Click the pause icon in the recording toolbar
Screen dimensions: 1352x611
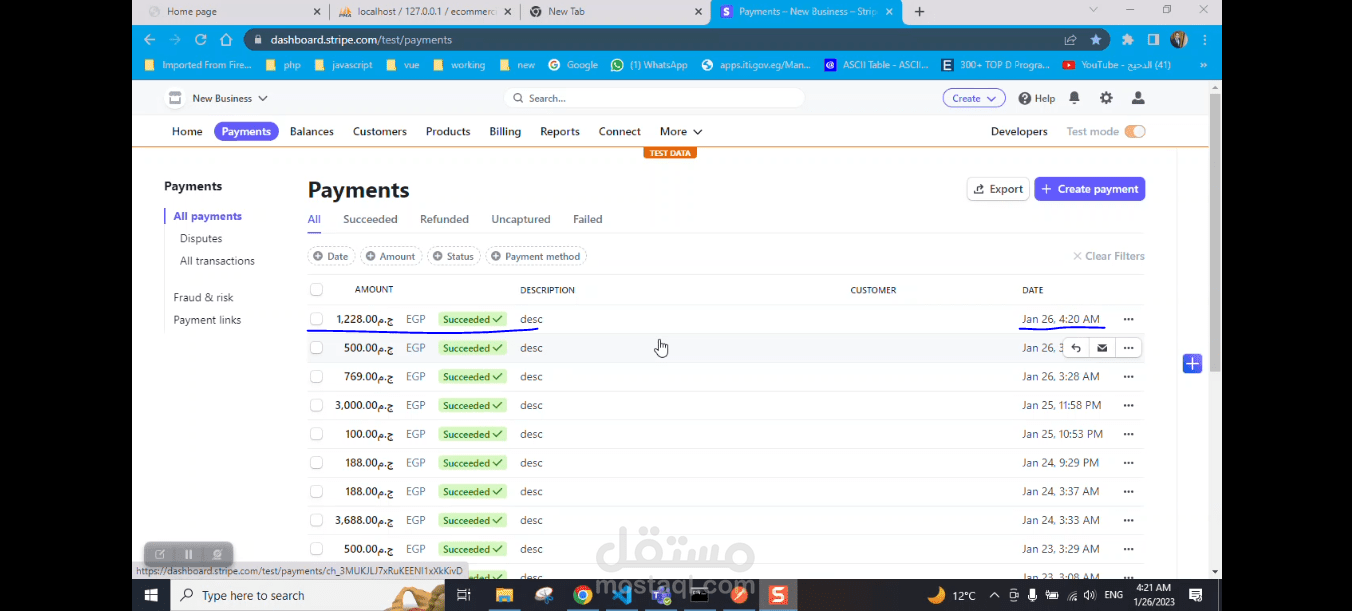[188, 554]
